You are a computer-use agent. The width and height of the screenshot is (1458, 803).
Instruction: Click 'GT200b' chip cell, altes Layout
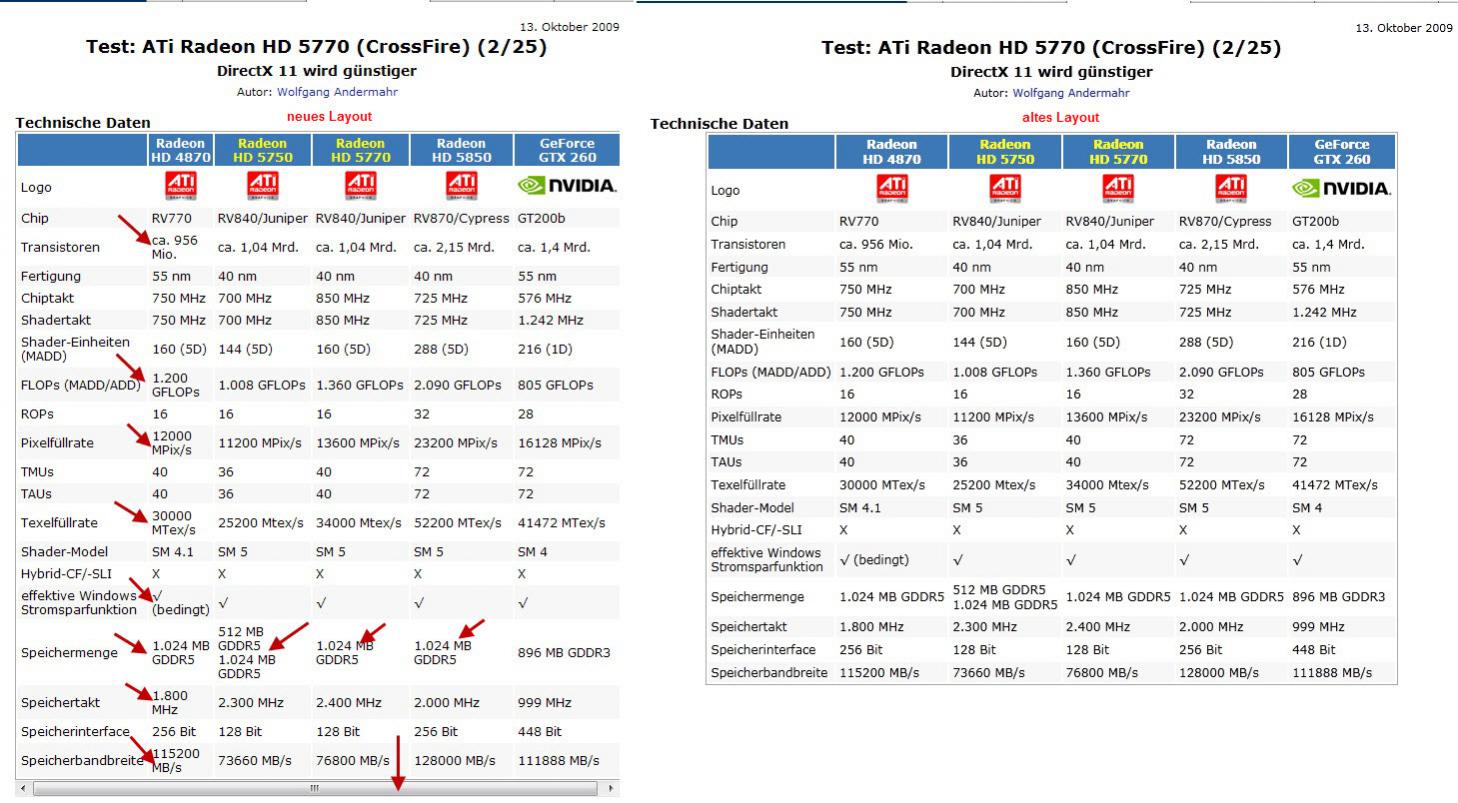(1315, 221)
